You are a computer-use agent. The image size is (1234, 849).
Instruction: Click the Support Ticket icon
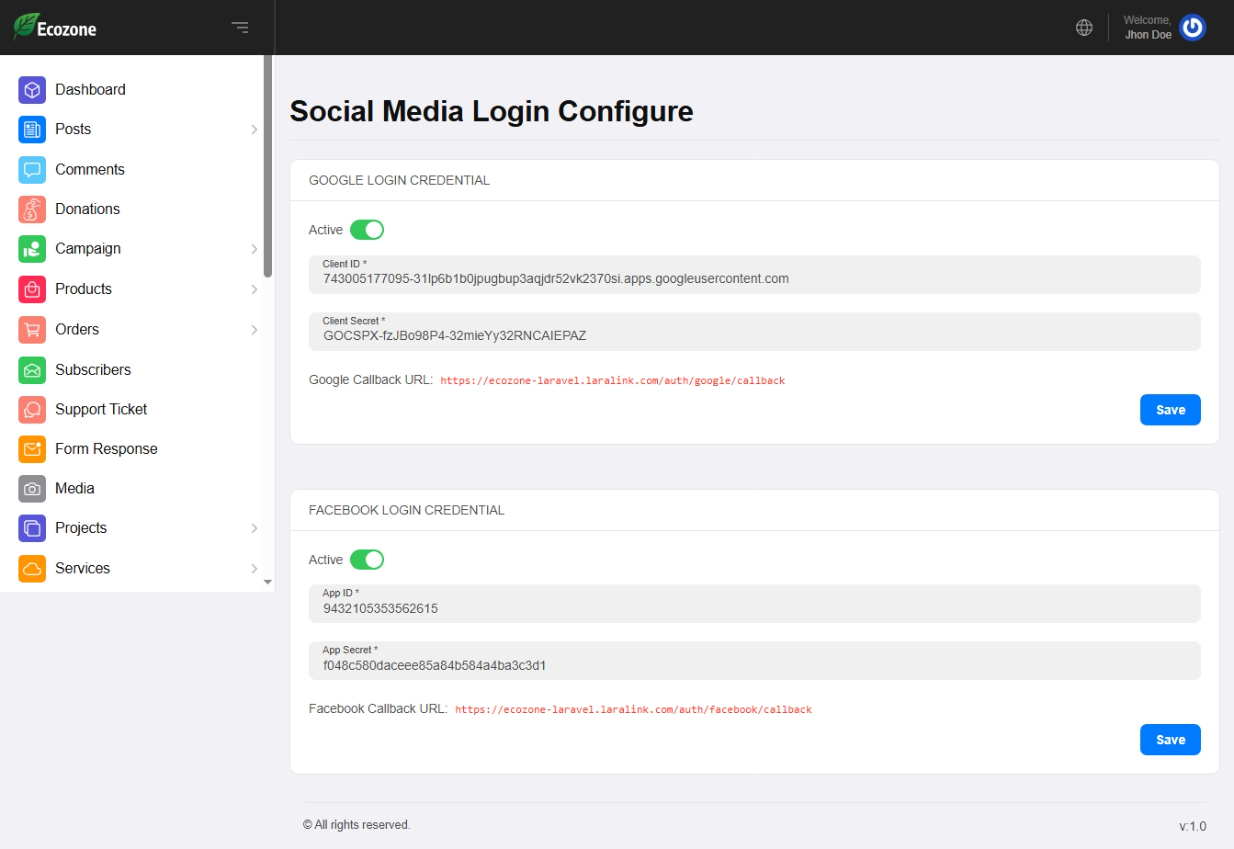32,409
